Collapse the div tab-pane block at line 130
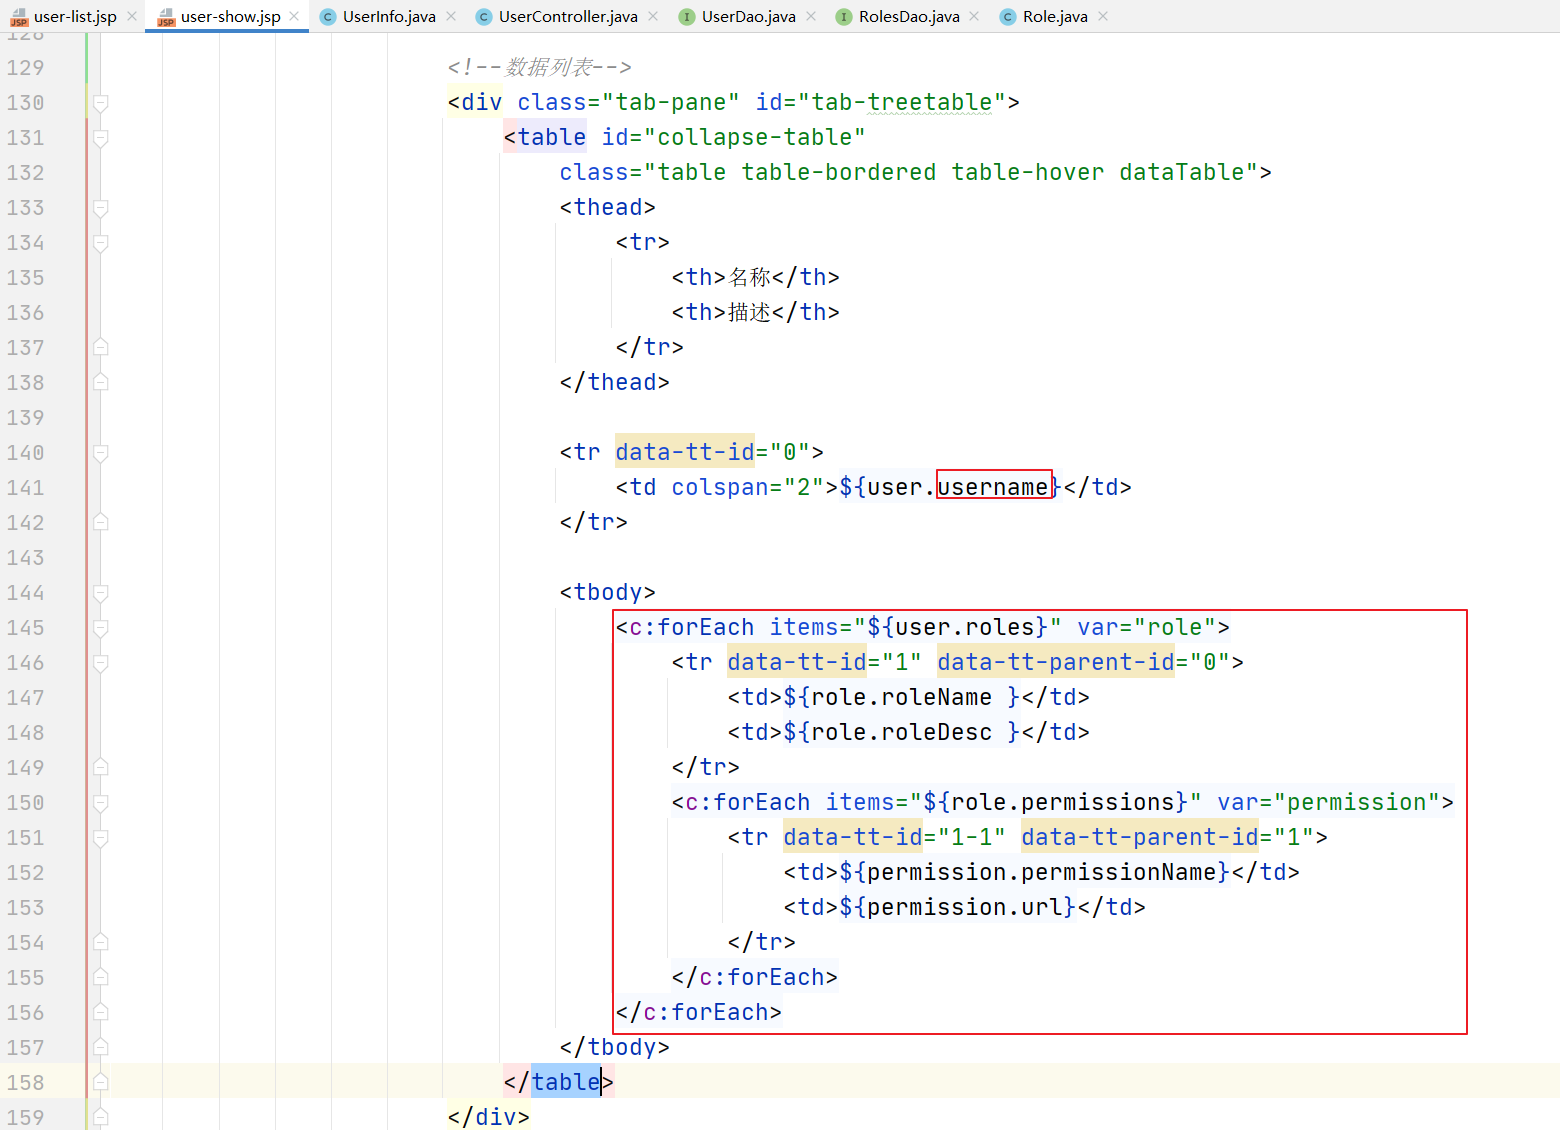The width and height of the screenshot is (1560, 1130). pyautogui.click(x=101, y=103)
